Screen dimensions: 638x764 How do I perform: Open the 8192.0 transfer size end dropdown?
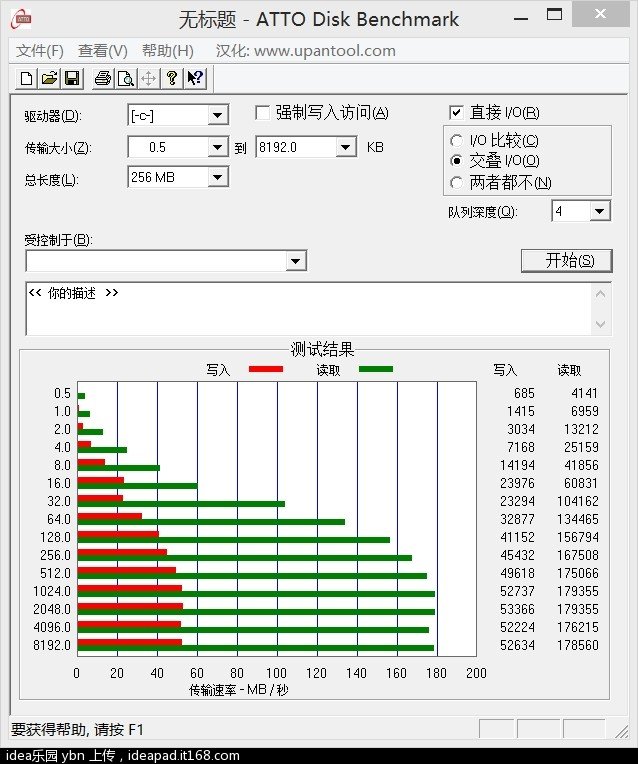point(346,147)
